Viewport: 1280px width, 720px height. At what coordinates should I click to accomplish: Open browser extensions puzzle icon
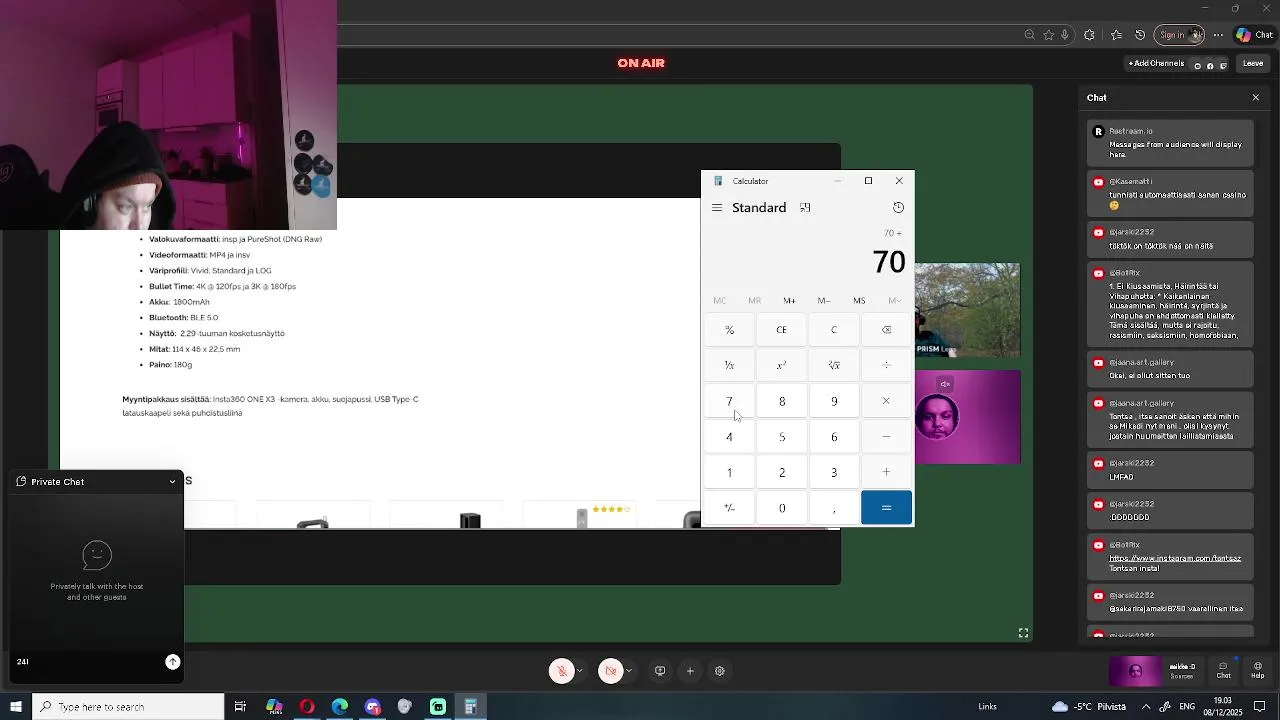[1090, 35]
